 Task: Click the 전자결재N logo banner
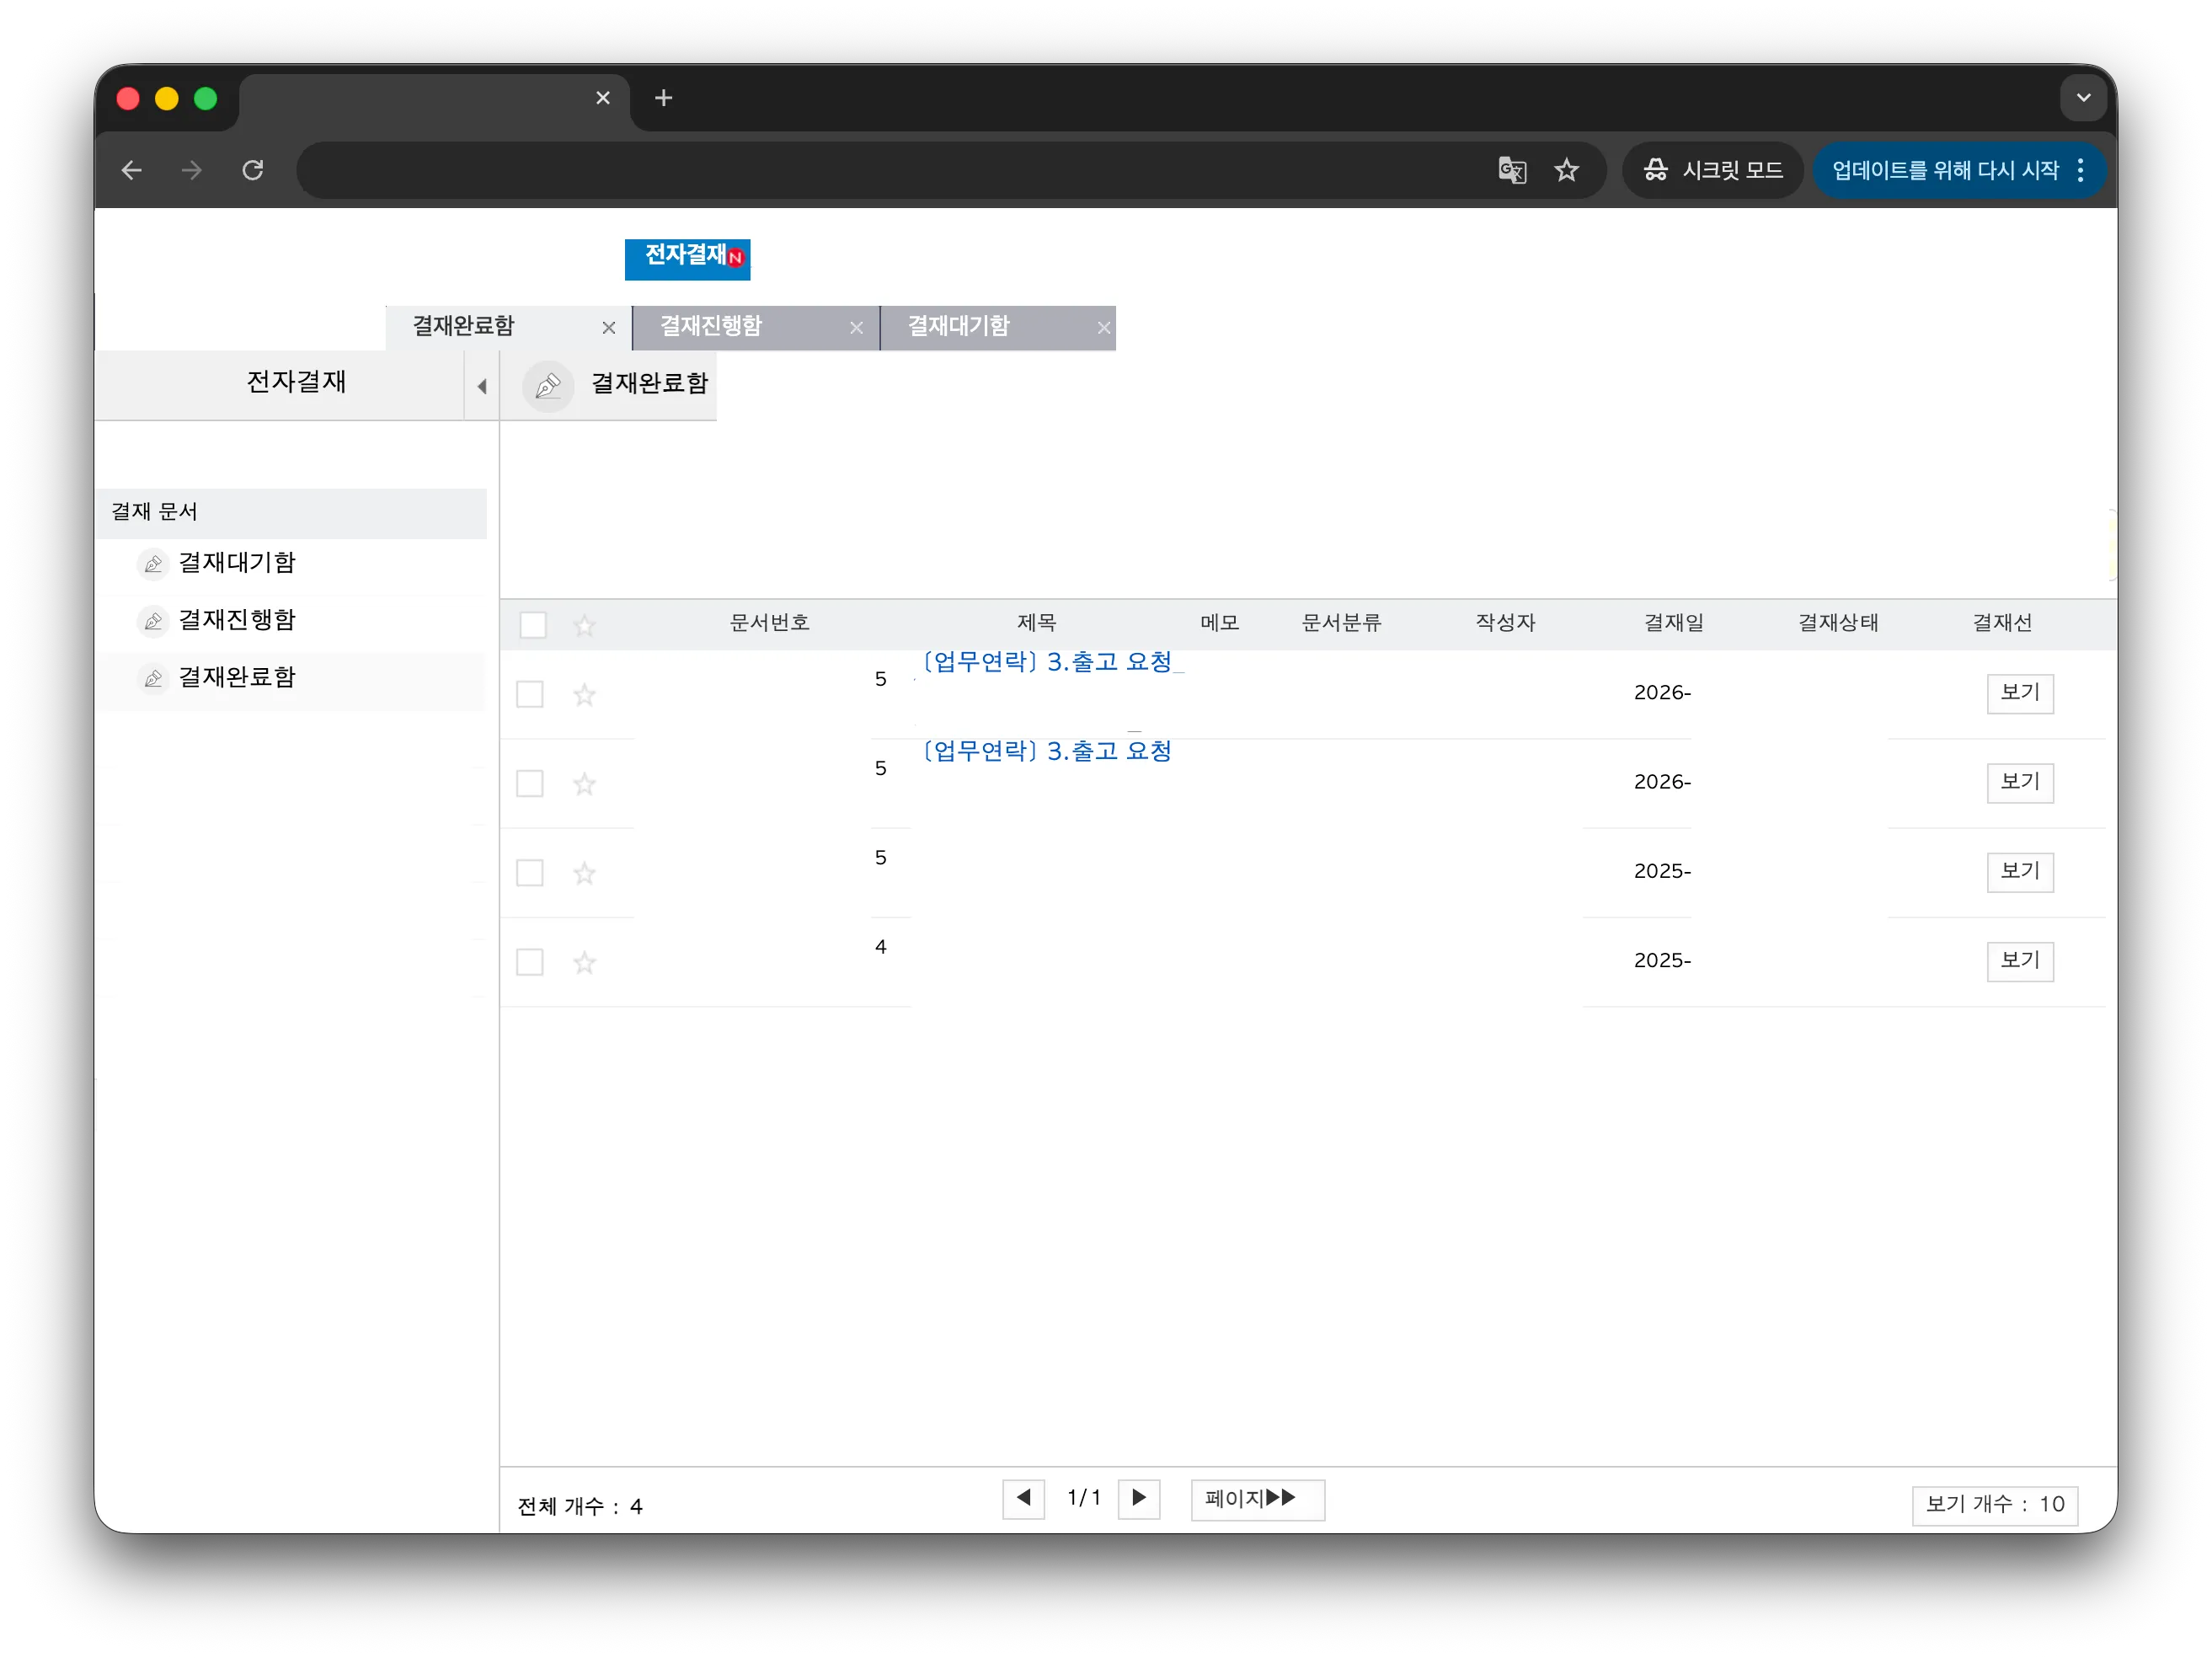pyautogui.click(x=687, y=259)
